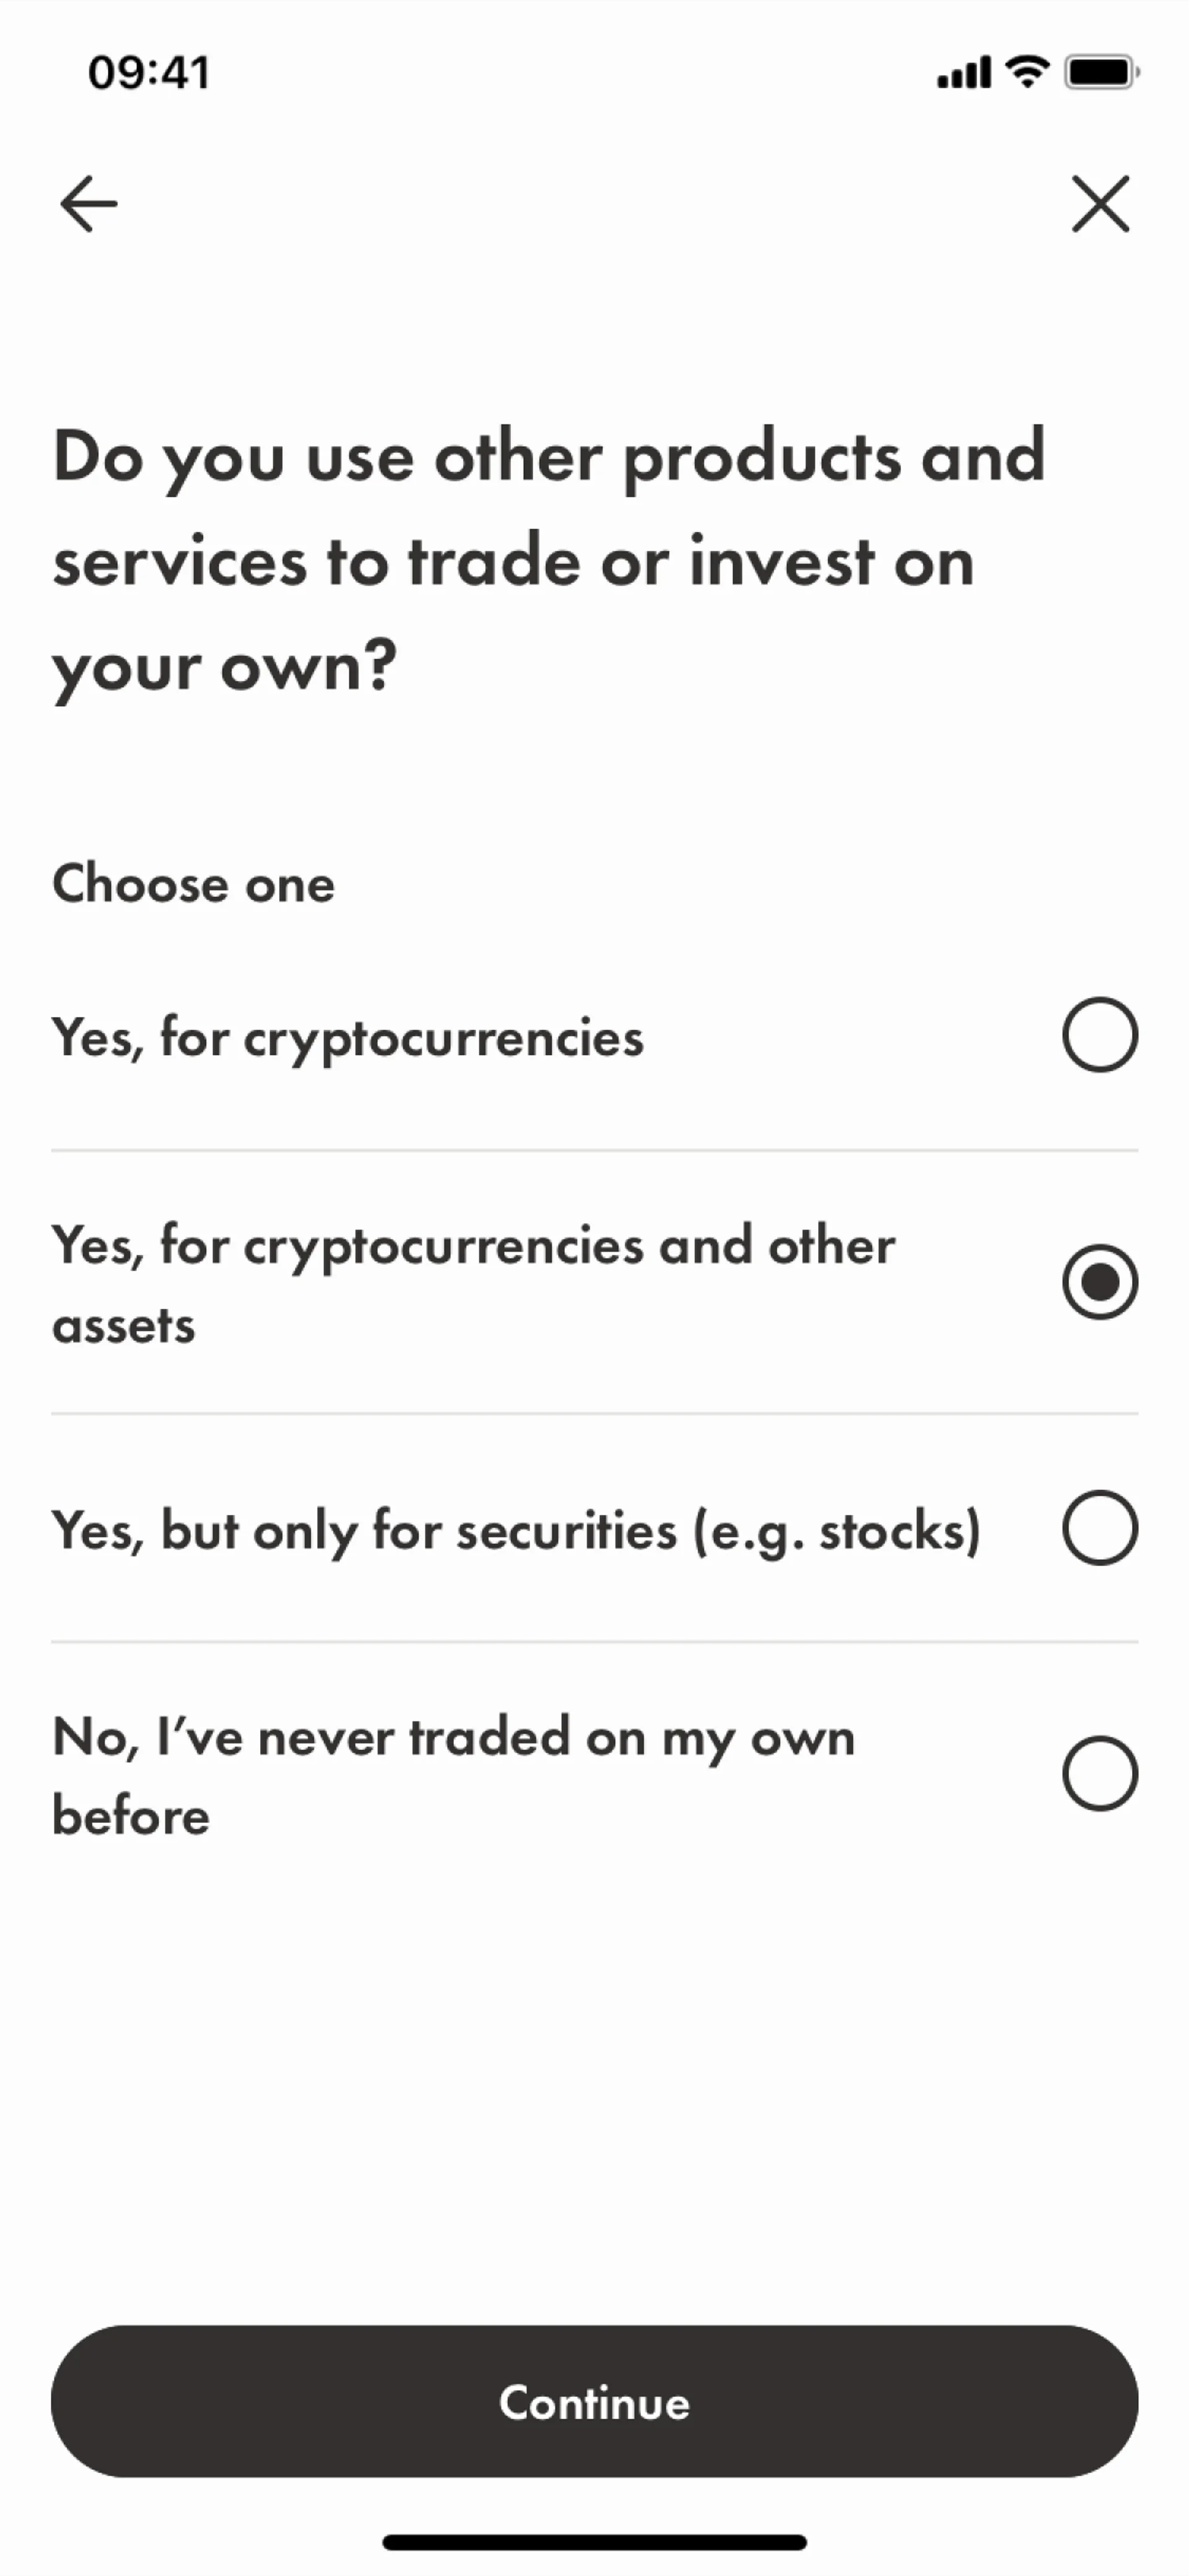1189x2576 pixels.
Task: Tap the word 'assets' in the second option
Action: click(124, 1326)
